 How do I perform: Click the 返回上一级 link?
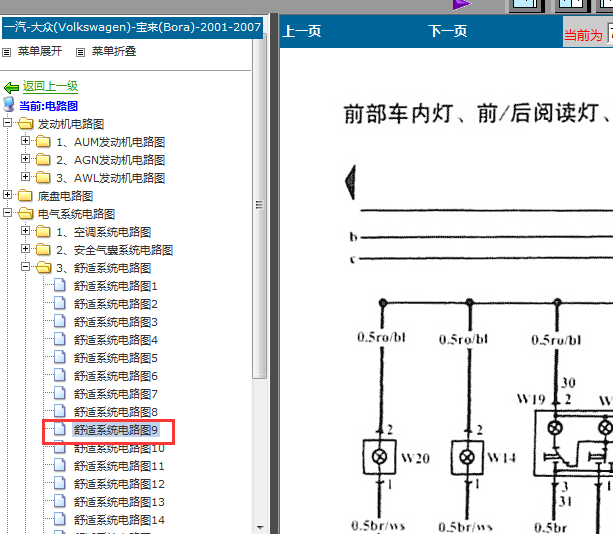coord(50,86)
